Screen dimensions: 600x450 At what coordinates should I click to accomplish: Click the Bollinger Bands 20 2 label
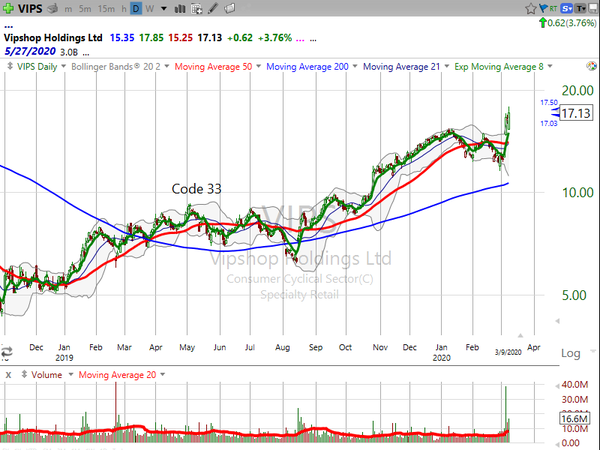pos(116,67)
